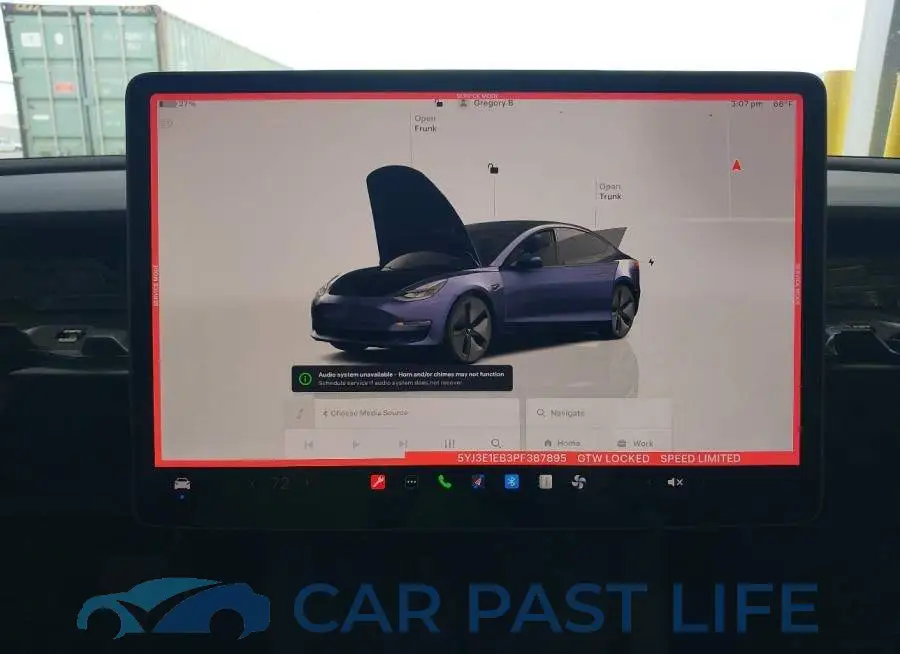The height and width of the screenshot is (654, 900).
Task: Unmute via the muted speaker icon
Action: tap(675, 482)
